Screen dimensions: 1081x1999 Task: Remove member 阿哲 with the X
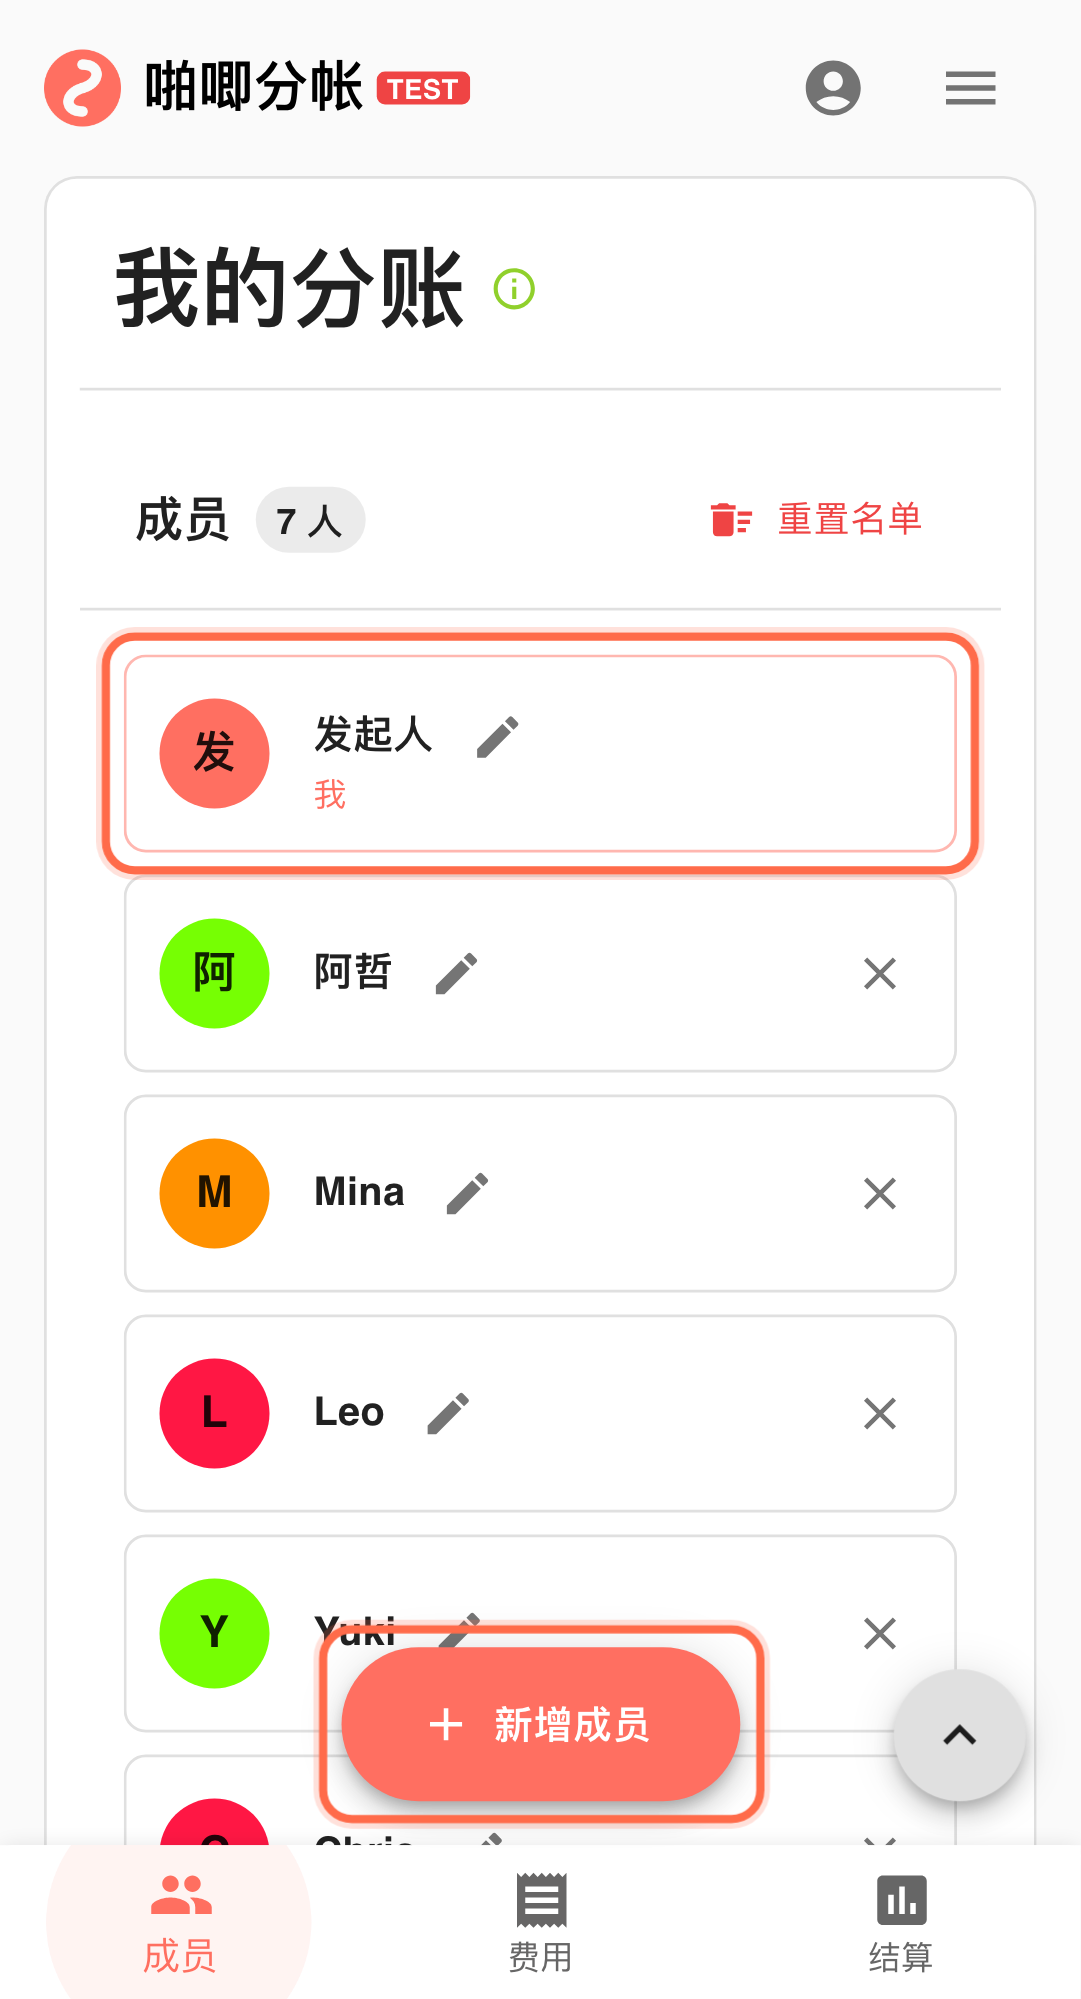[x=880, y=973]
